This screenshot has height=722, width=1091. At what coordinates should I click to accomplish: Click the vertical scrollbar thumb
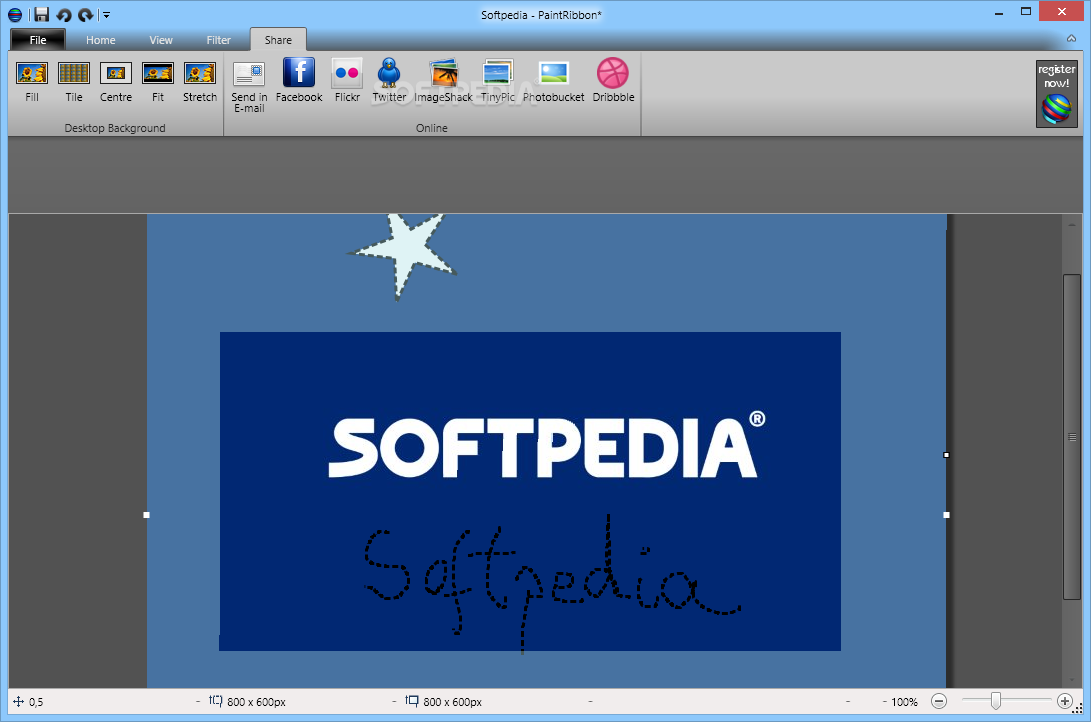[1071, 437]
